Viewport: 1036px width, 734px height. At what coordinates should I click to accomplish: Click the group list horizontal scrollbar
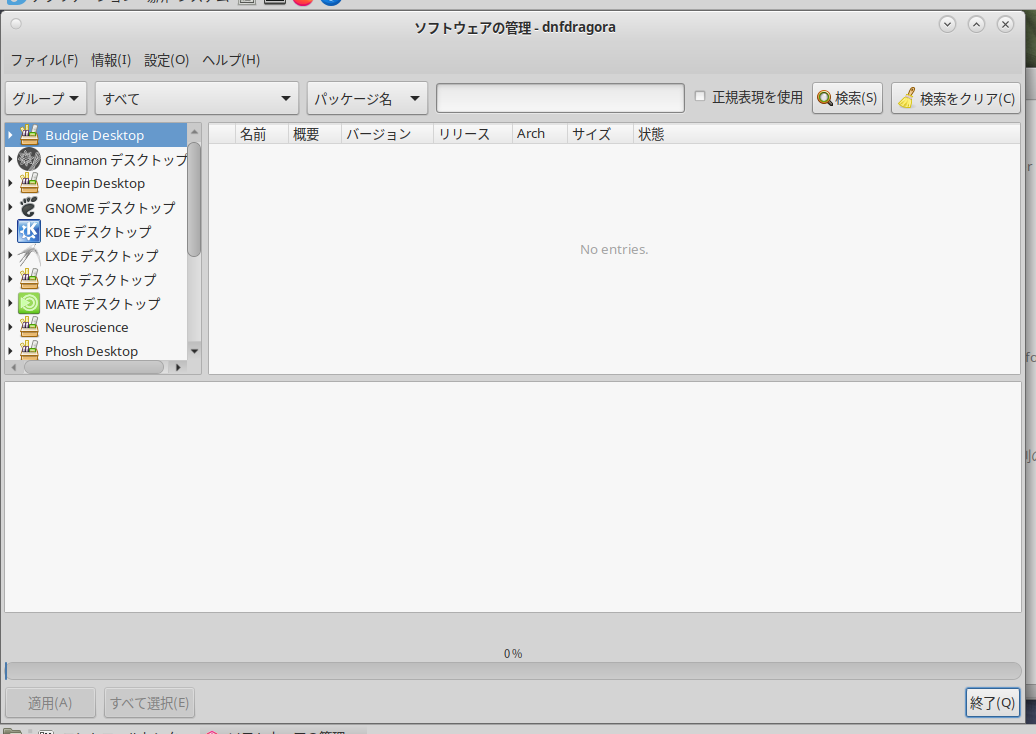pos(93,367)
